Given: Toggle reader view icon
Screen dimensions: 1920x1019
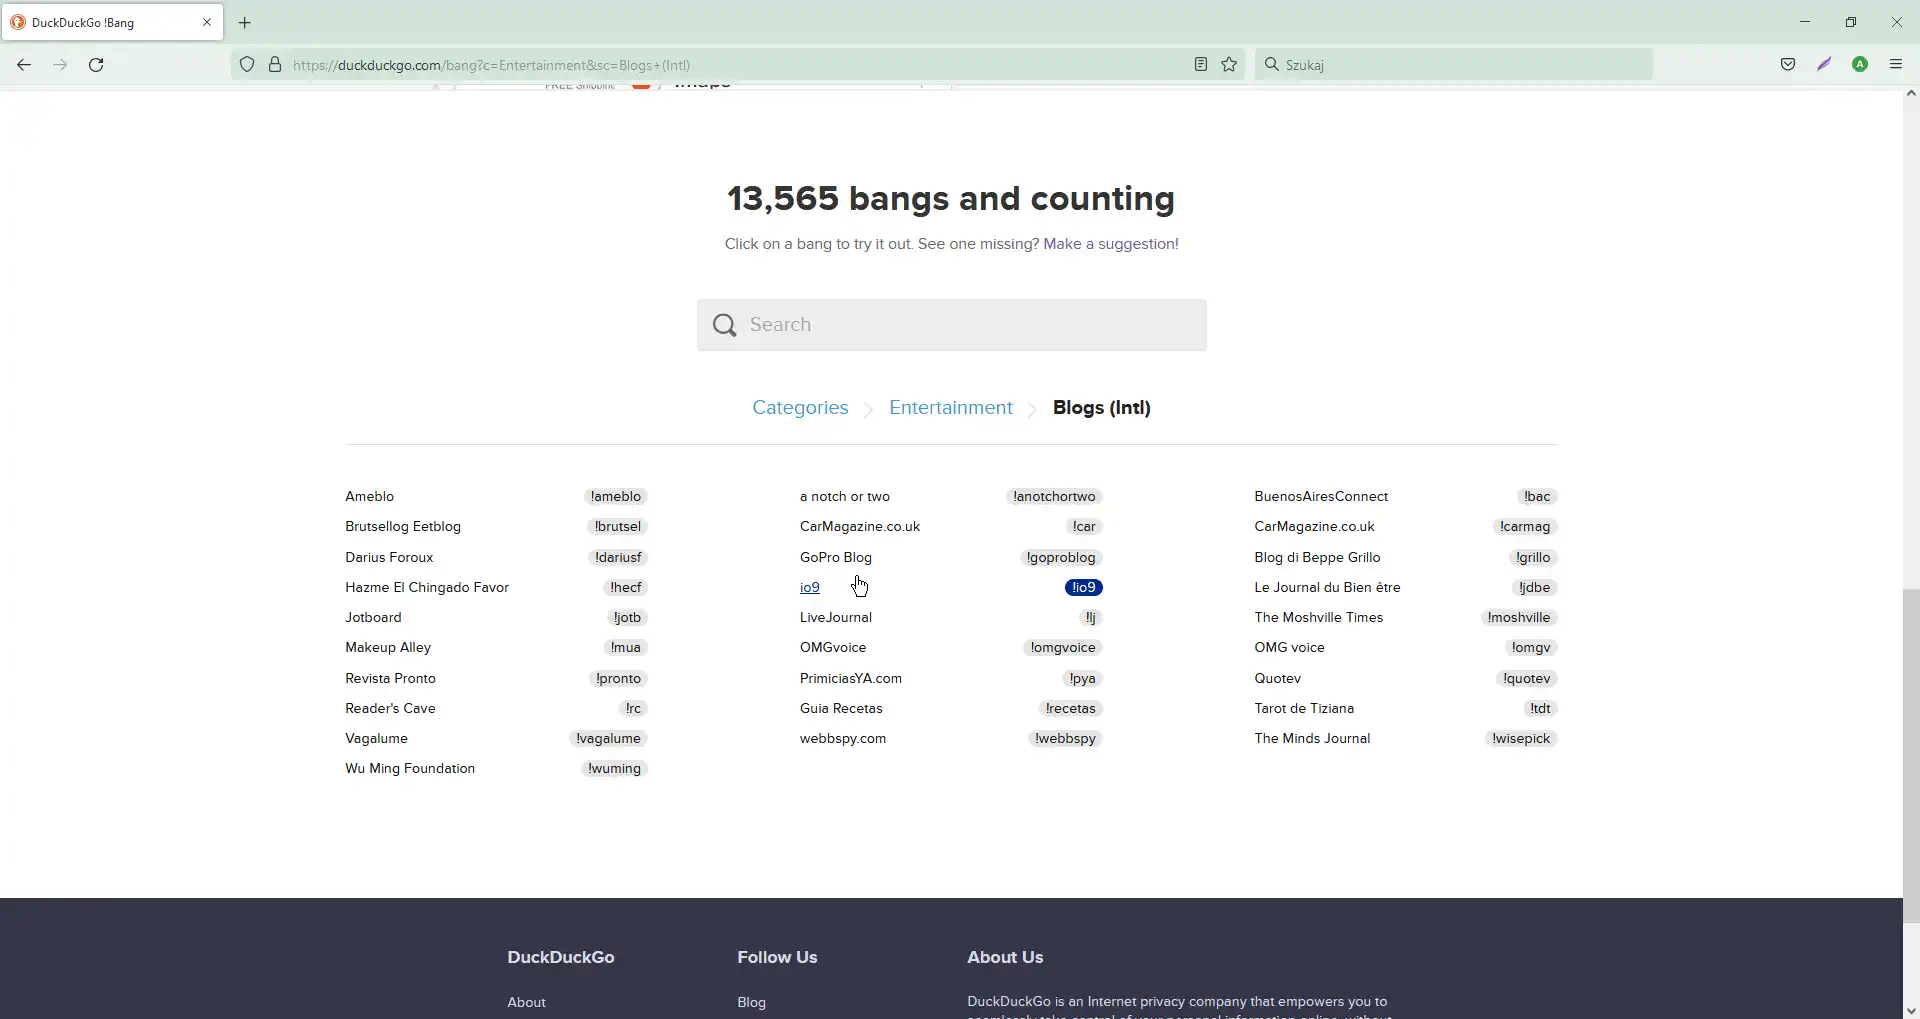Looking at the screenshot, I should (1201, 65).
